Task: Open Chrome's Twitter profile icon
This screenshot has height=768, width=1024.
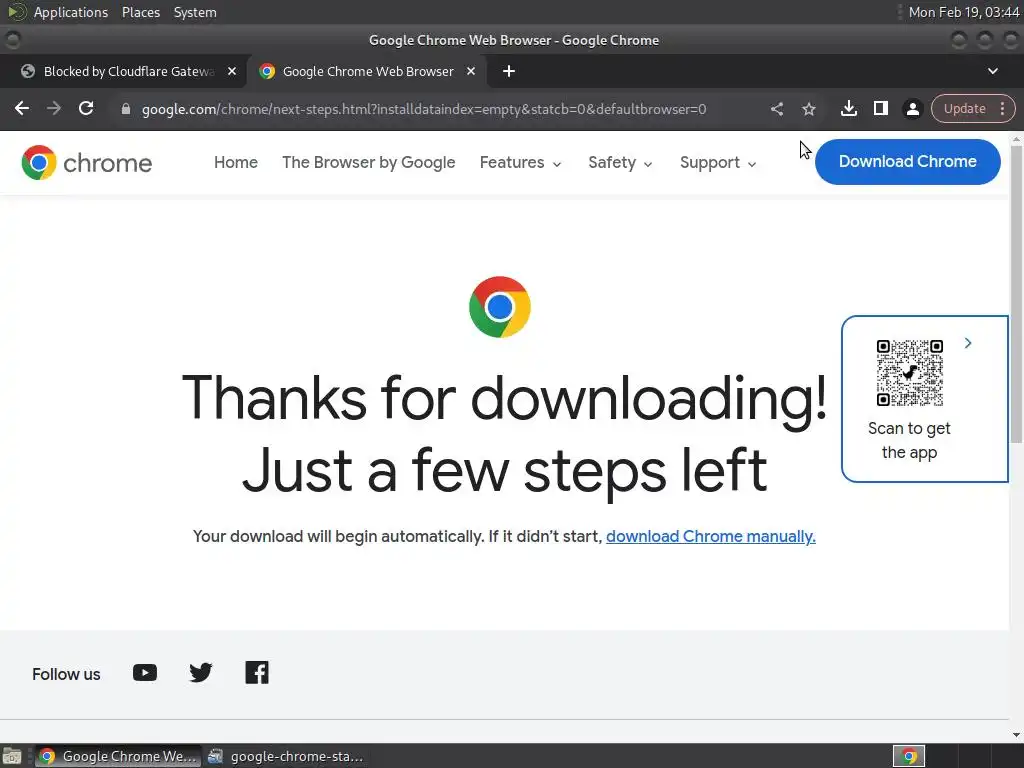Action: click(x=200, y=673)
